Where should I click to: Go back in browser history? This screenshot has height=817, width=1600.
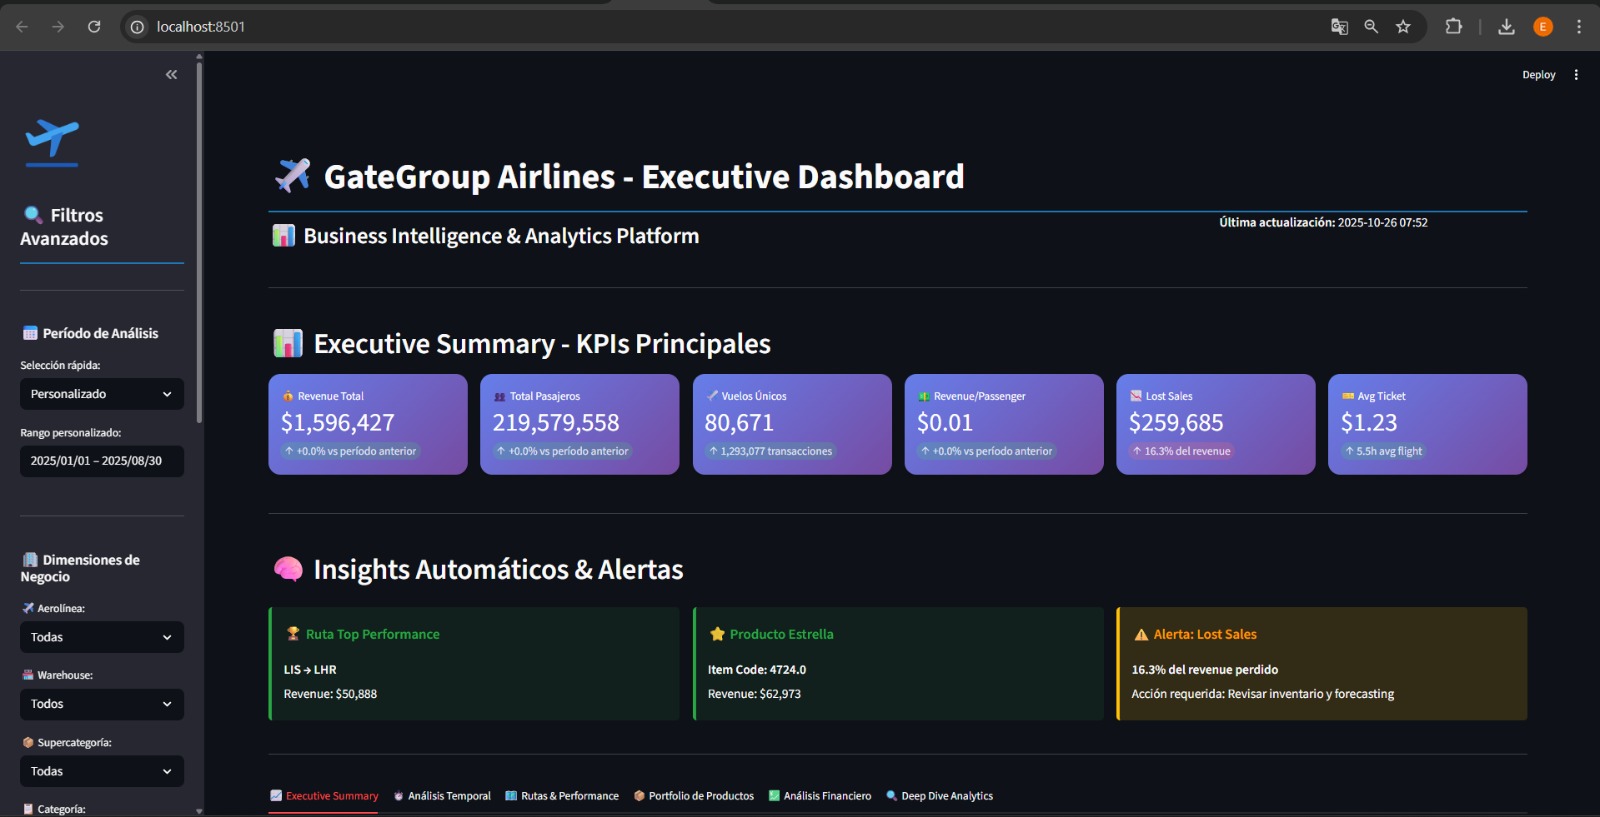(22, 27)
